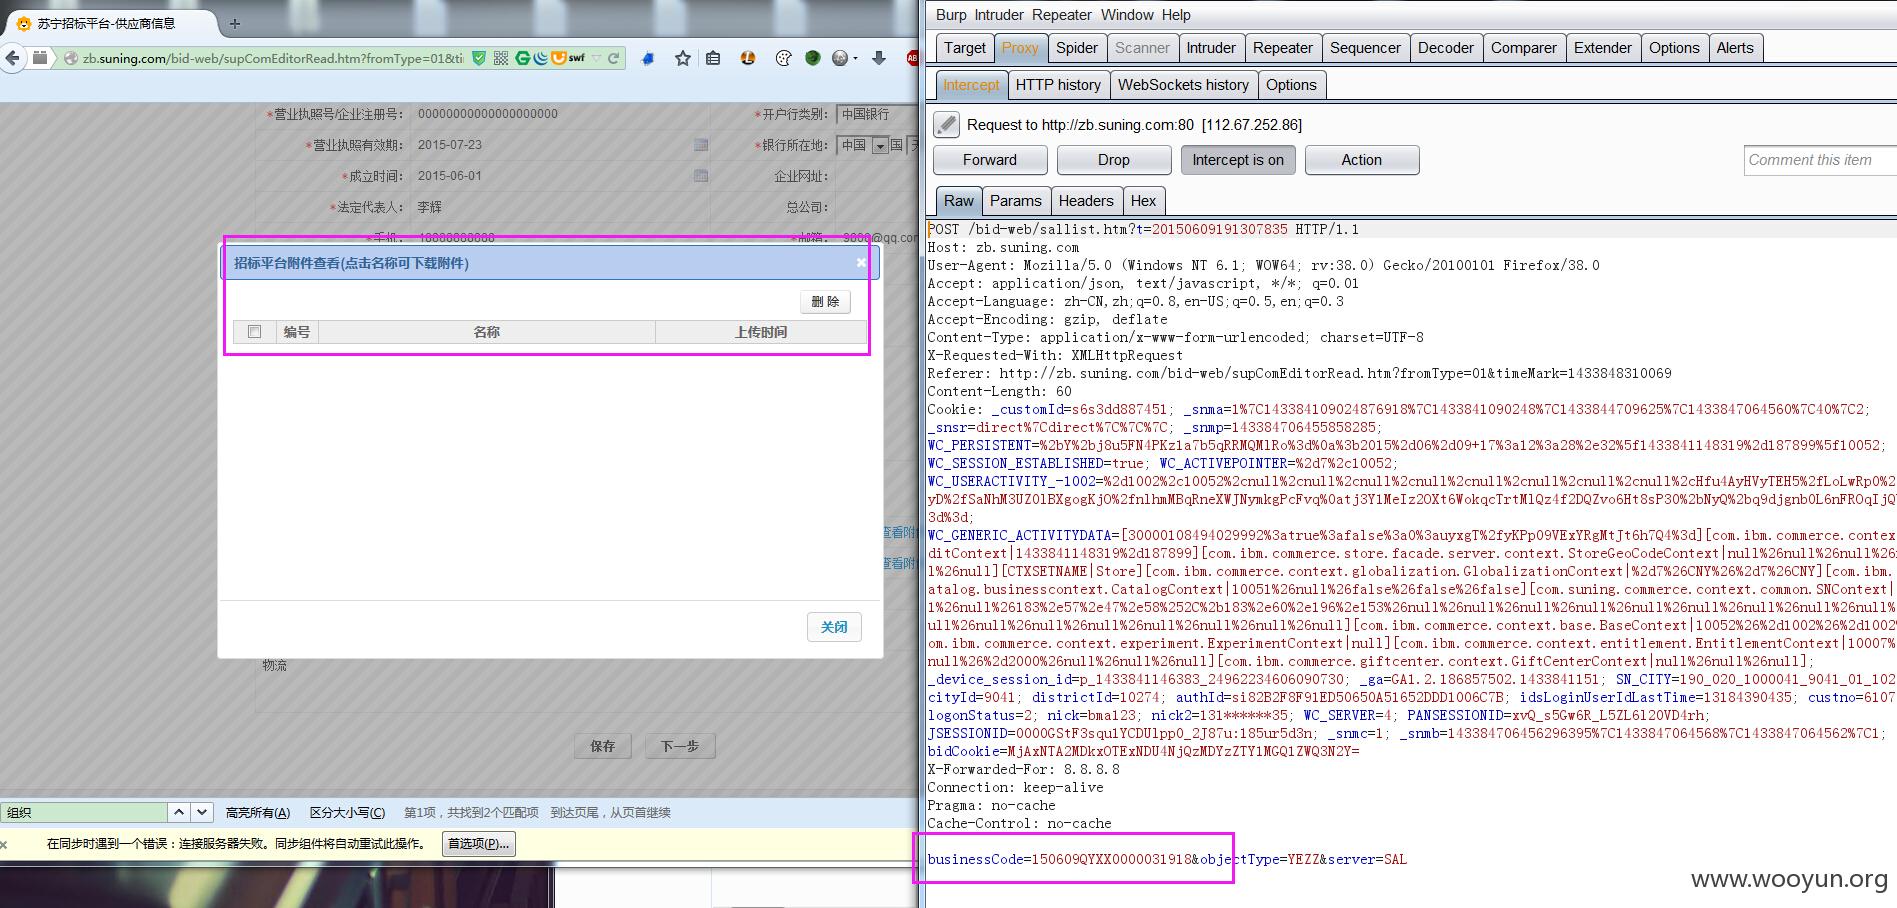Viewport: 1897px width, 908px height.
Task: Click the 关闭 button in attachment dialog
Action: [834, 627]
